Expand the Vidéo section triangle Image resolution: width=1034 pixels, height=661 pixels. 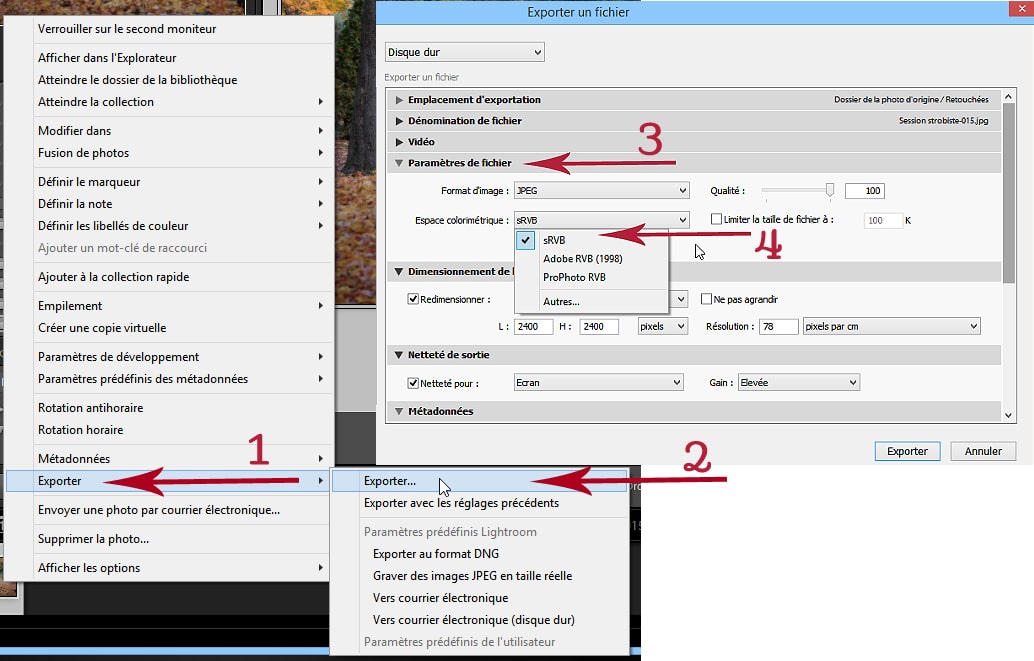(x=400, y=142)
